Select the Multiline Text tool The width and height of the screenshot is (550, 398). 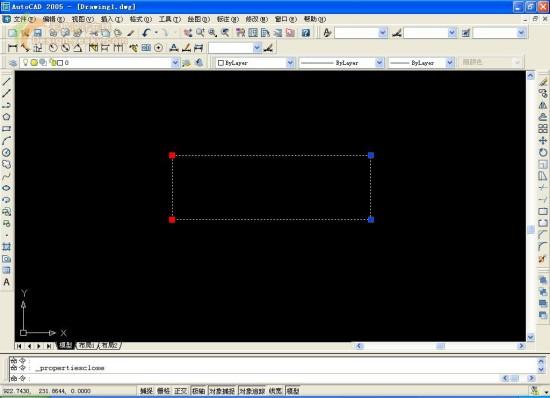[6, 282]
